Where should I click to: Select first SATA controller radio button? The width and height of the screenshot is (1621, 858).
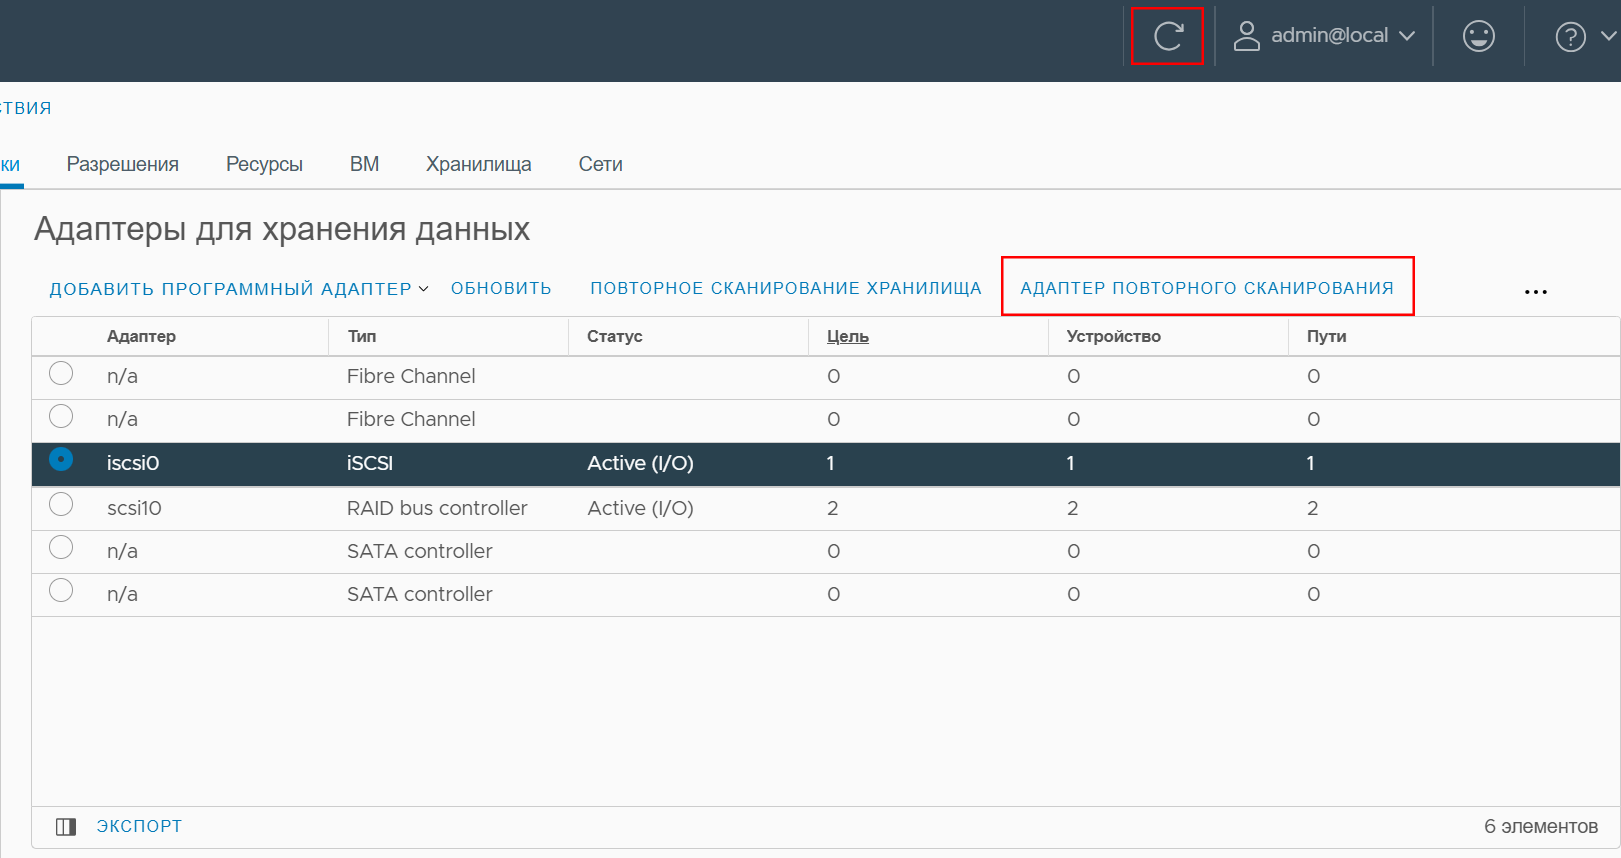[61, 547]
